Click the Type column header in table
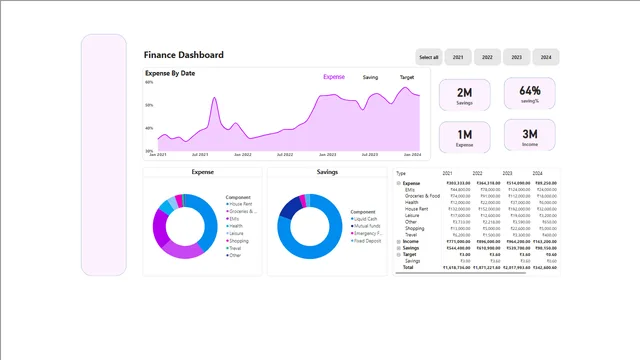The image size is (640, 360). pyautogui.click(x=401, y=173)
